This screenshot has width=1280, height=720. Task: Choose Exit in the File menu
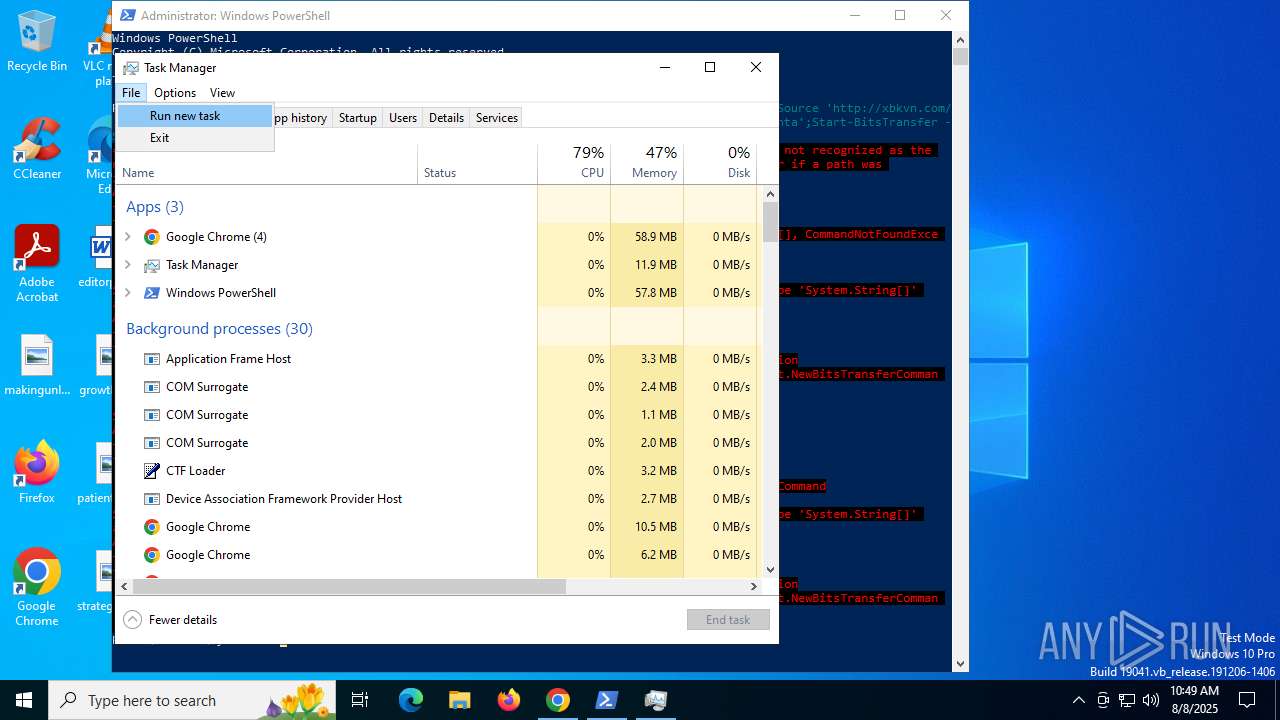tap(195, 138)
